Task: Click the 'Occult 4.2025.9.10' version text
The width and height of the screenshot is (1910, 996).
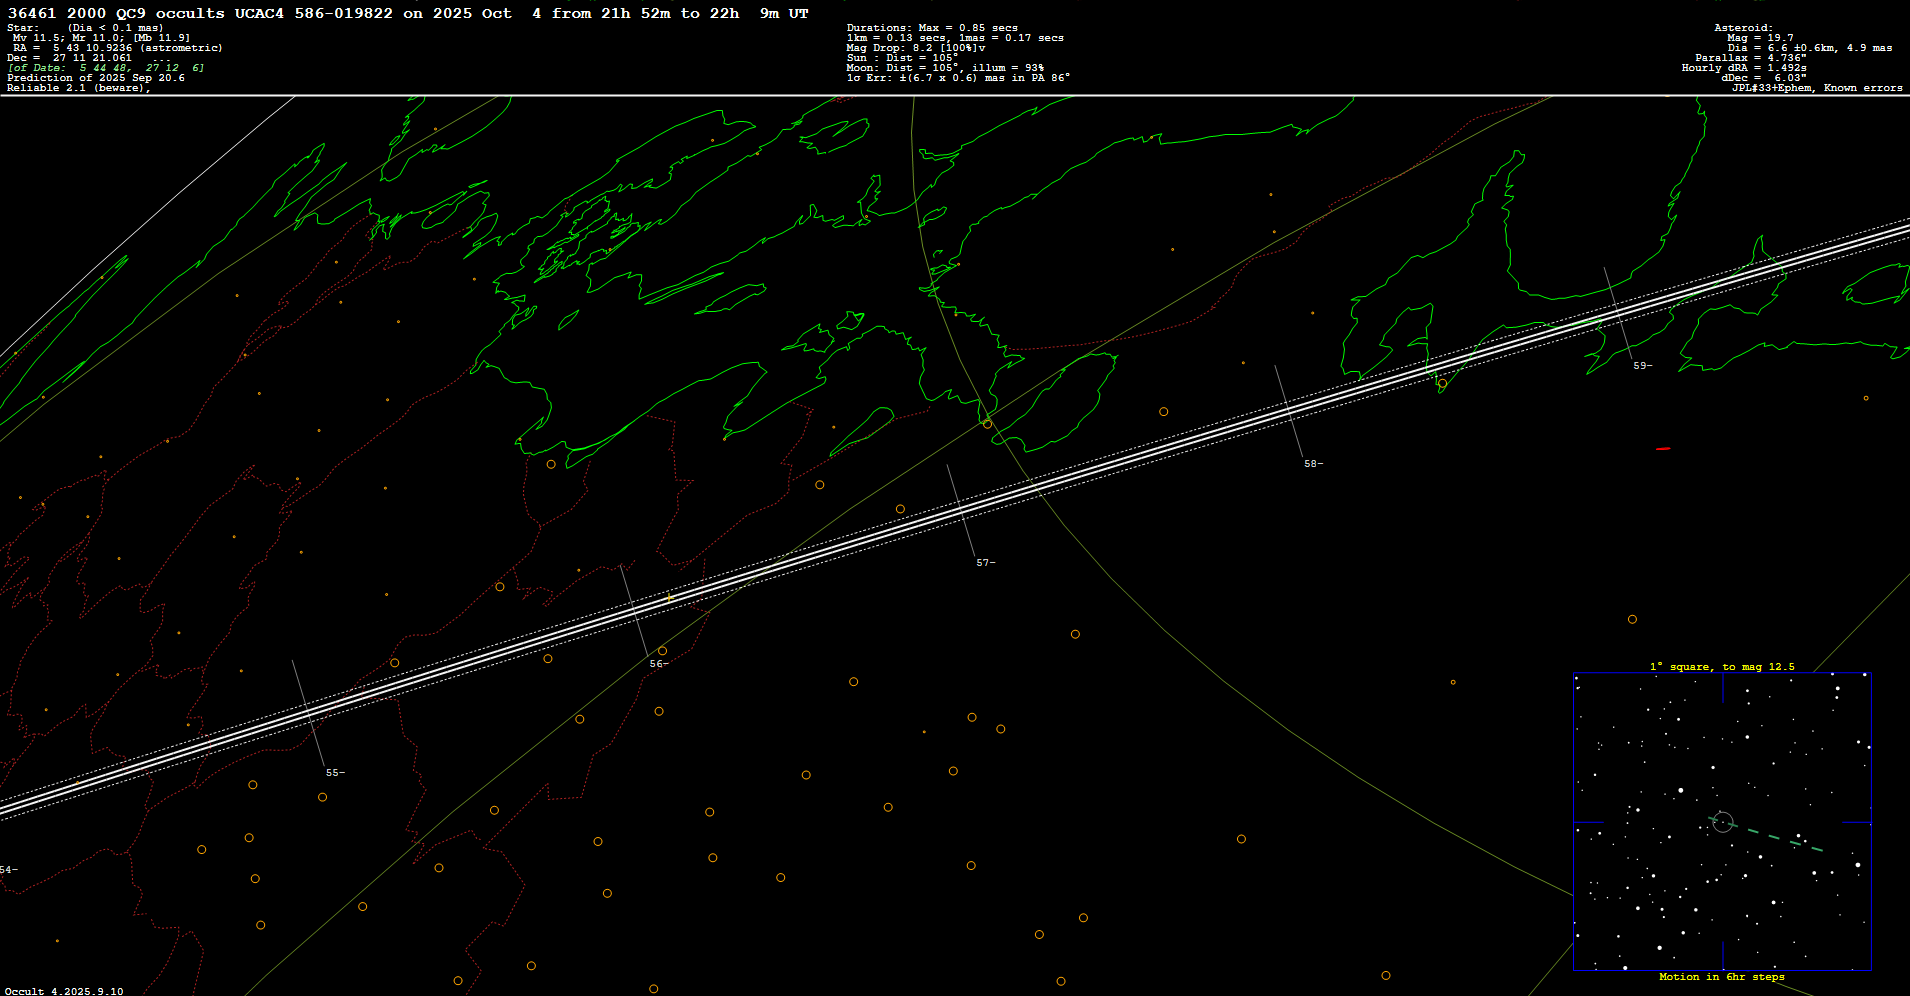Action: [x=64, y=991]
